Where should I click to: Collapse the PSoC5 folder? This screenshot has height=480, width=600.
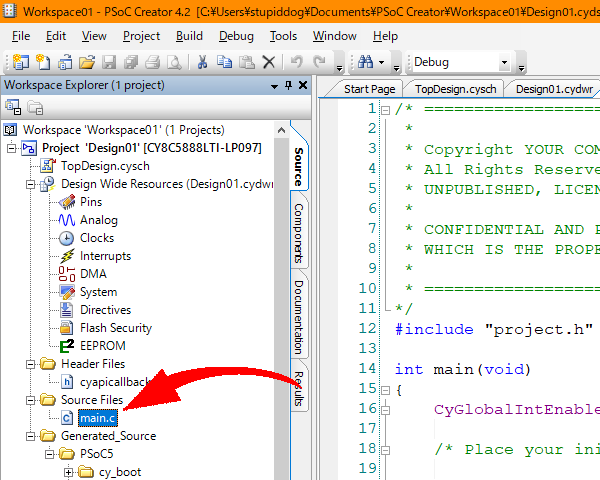click(49, 454)
